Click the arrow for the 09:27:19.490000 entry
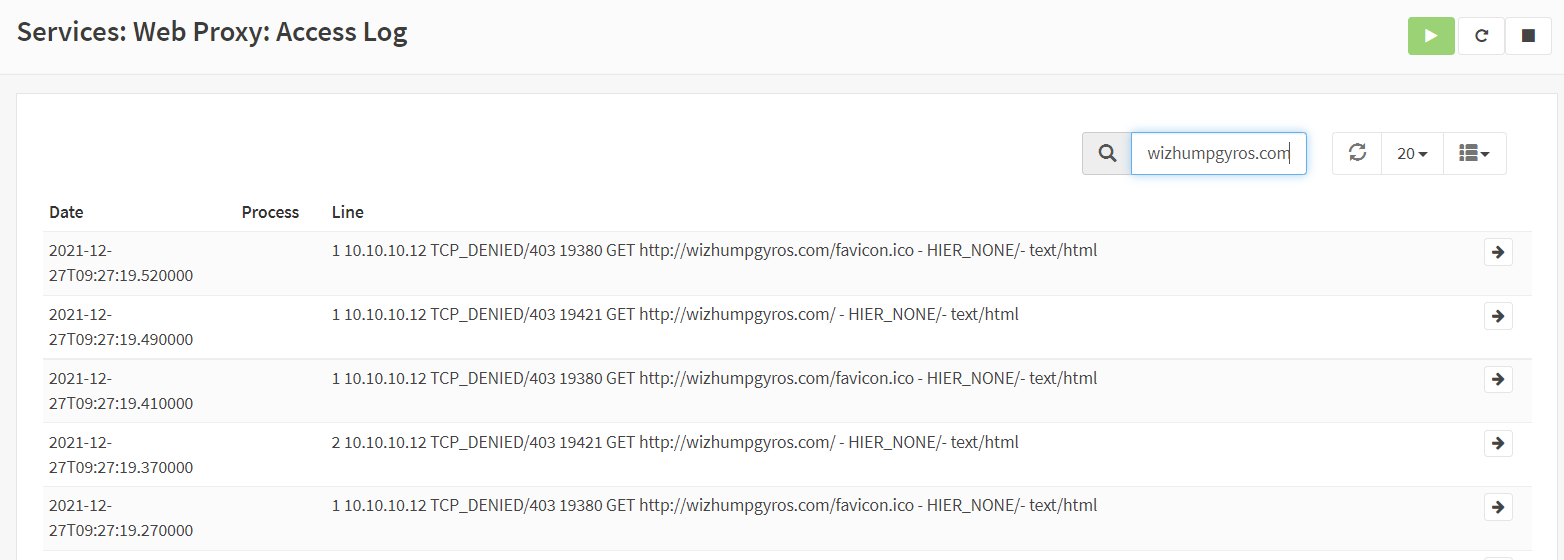Image resolution: width=1564 pixels, height=560 pixels. pyautogui.click(x=1498, y=316)
